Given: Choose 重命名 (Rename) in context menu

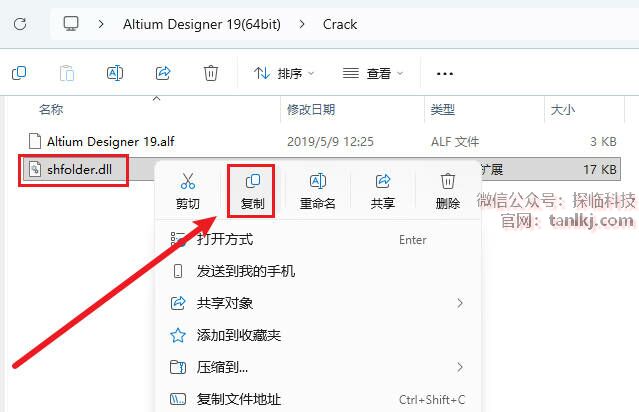Looking at the screenshot, I should (317, 191).
